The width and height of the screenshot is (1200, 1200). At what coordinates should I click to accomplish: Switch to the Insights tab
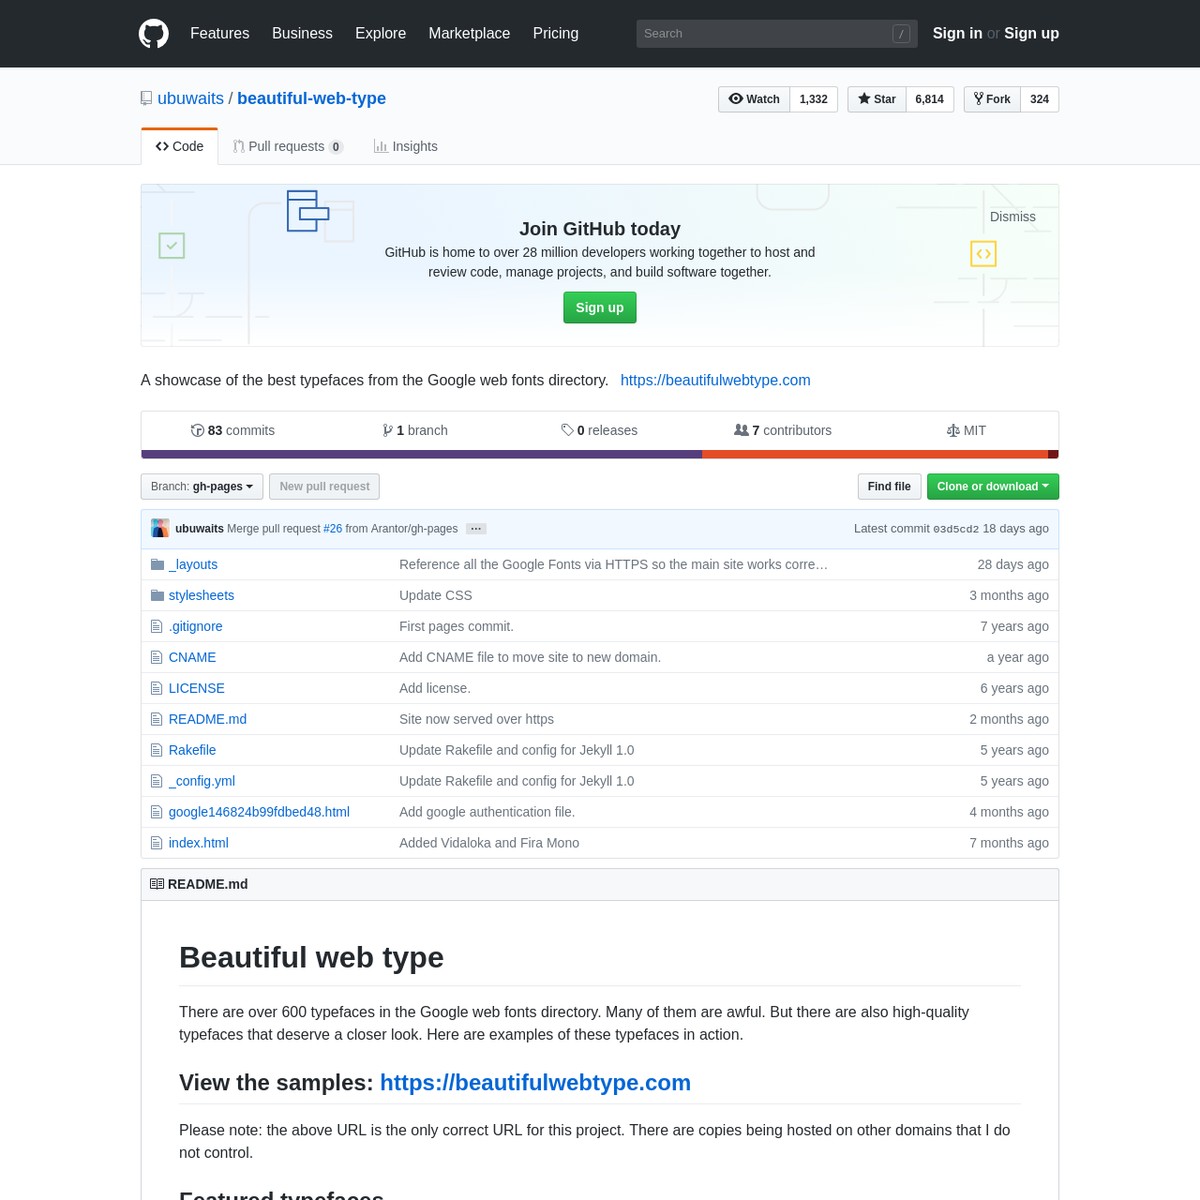pyautogui.click(x=406, y=147)
